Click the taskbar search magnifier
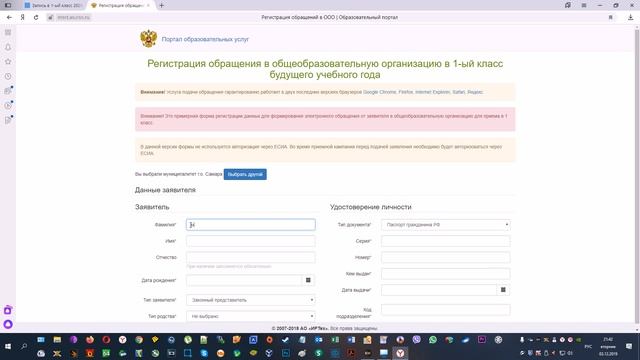 [x=24, y=346]
